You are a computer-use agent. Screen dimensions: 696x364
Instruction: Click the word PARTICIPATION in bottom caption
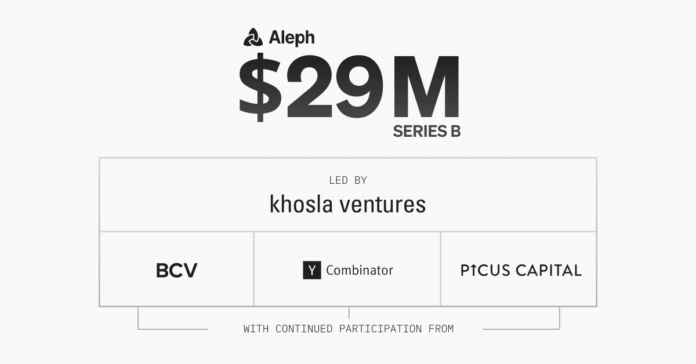pyautogui.click(x=380, y=329)
